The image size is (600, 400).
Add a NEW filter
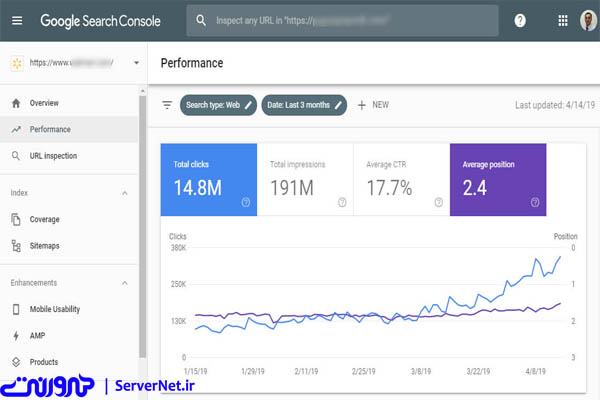[373, 104]
